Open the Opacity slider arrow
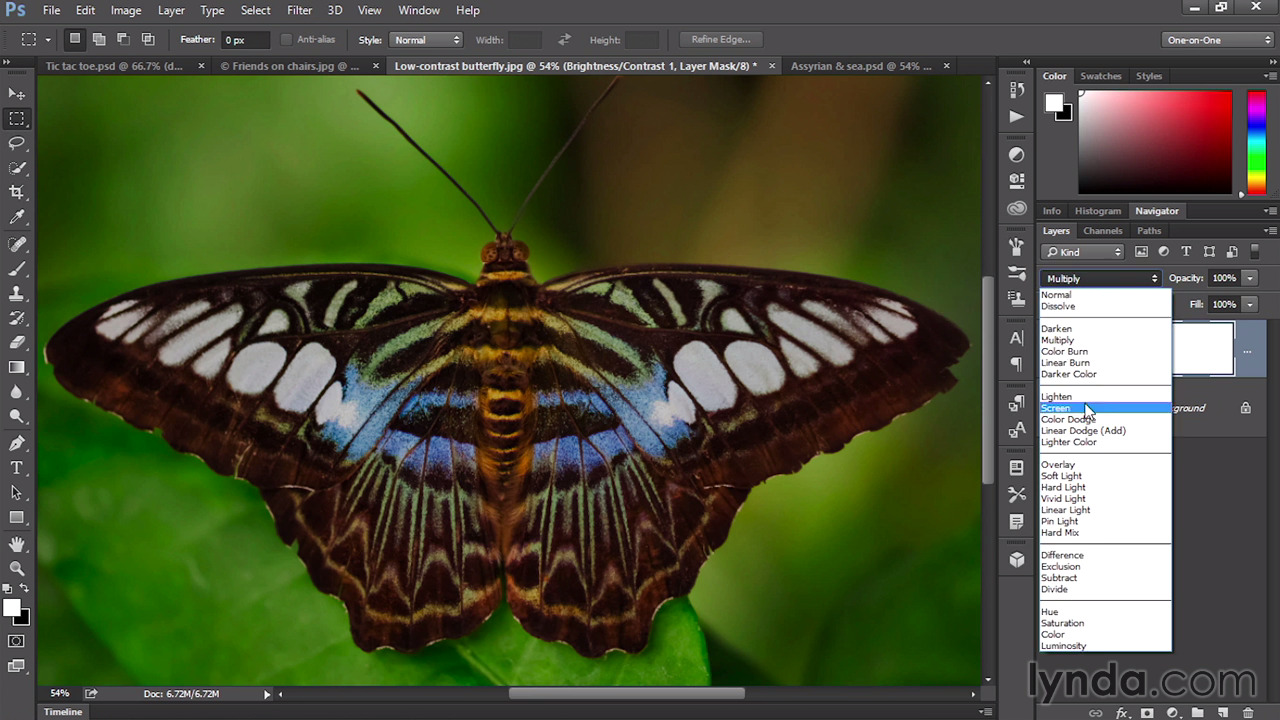 tap(1250, 278)
